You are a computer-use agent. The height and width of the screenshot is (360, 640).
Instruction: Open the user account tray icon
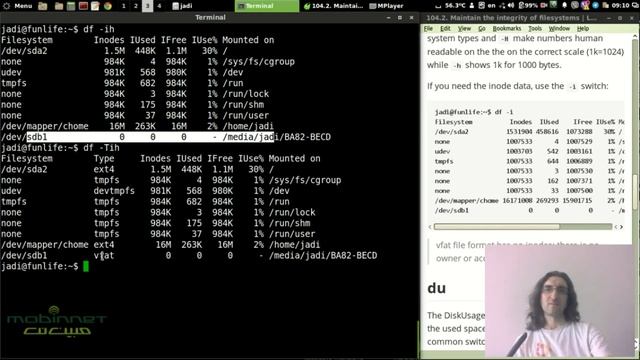point(472,6)
